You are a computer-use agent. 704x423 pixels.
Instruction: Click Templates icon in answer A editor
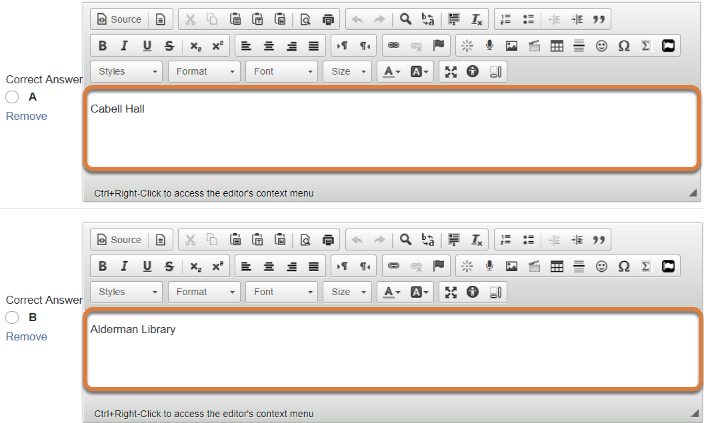click(161, 19)
